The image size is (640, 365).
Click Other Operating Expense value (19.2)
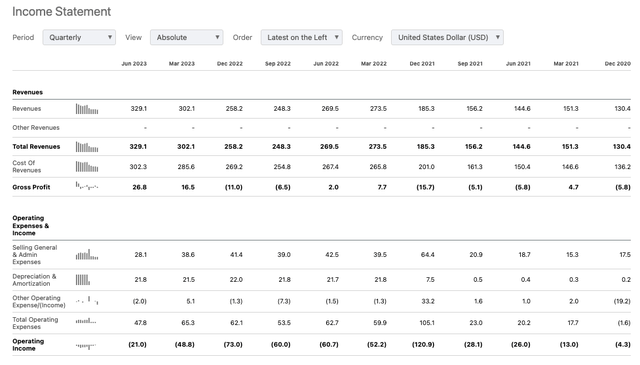[x=622, y=301]
